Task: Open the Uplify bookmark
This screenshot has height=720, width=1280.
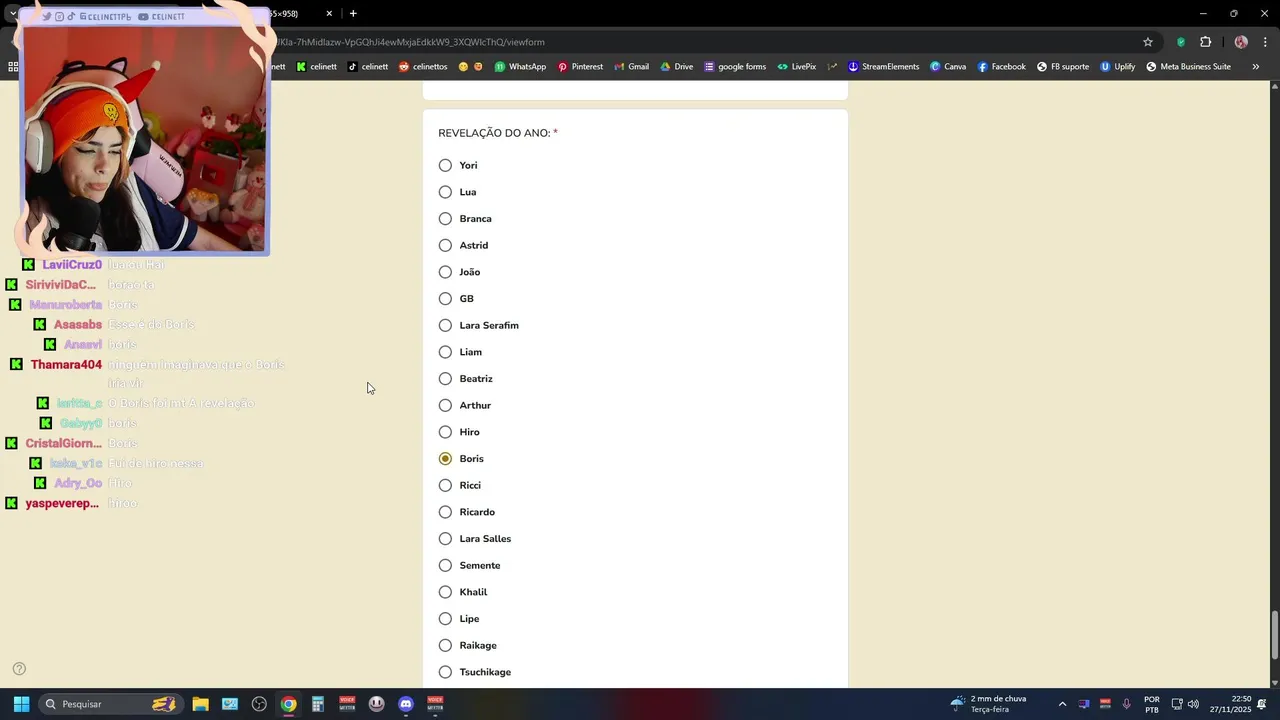Action: (x=1118, y=67)
